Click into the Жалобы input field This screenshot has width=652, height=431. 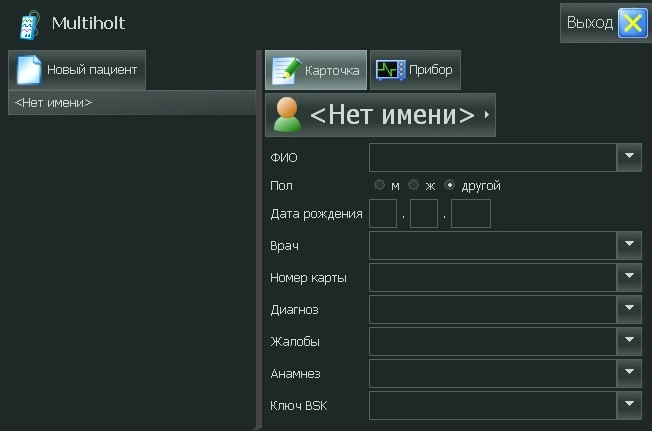click(493, 341)
